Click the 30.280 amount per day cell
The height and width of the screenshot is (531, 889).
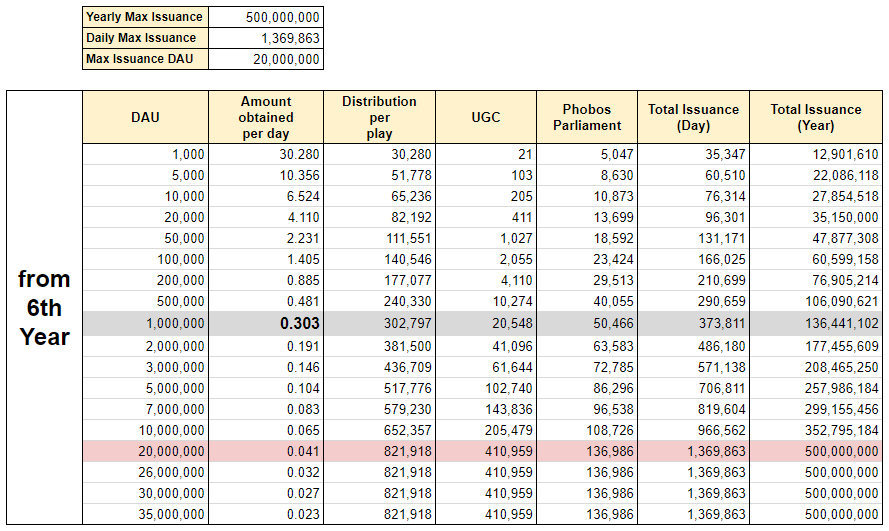[266, 154]
